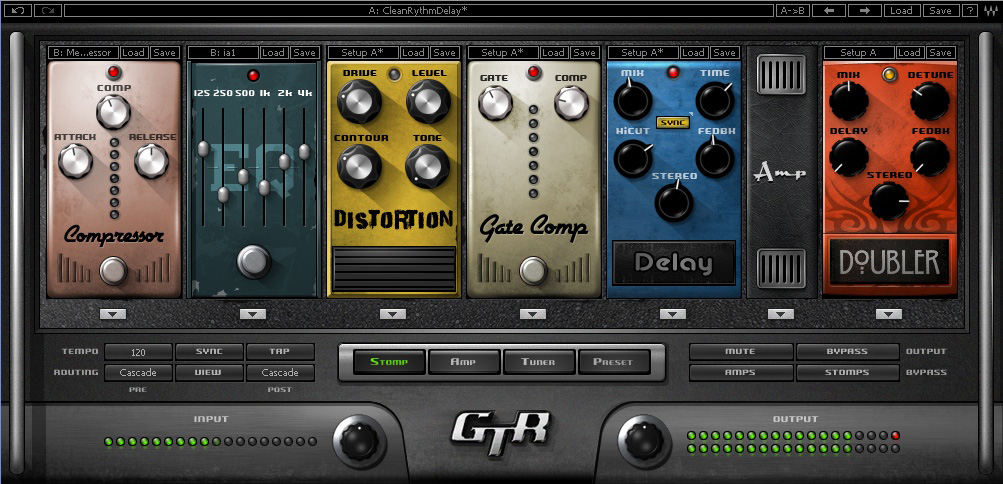Screen dimensions: 1003x484
Task: Open the dropdown below the Compressor pedal
Action: coord(114,314)
